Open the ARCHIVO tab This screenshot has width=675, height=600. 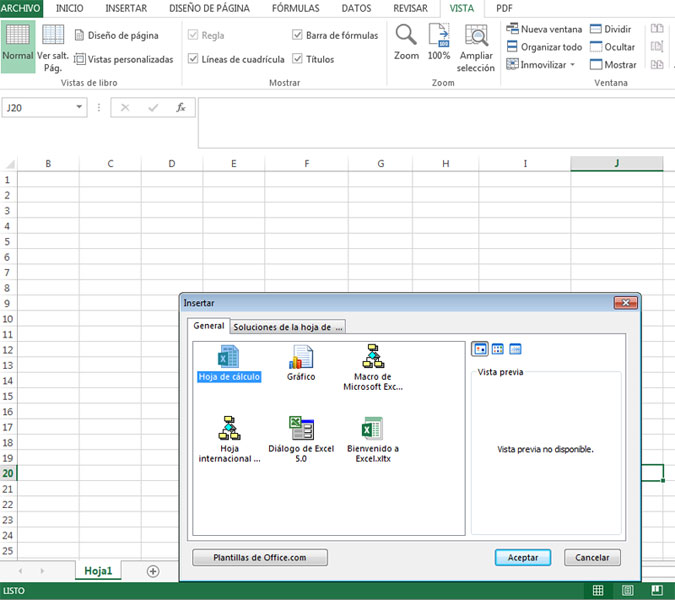(21, 8)
